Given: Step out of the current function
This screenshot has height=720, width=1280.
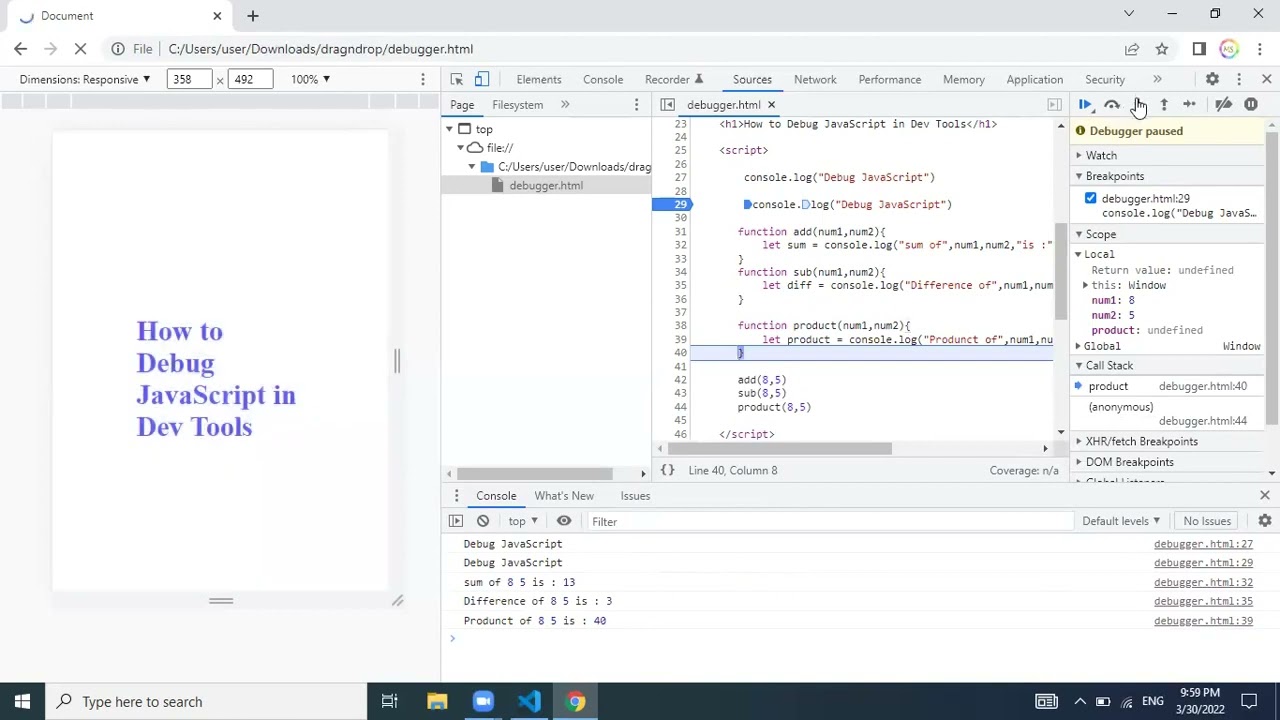Looking at the screenshot, I should tap(1164, 105).
